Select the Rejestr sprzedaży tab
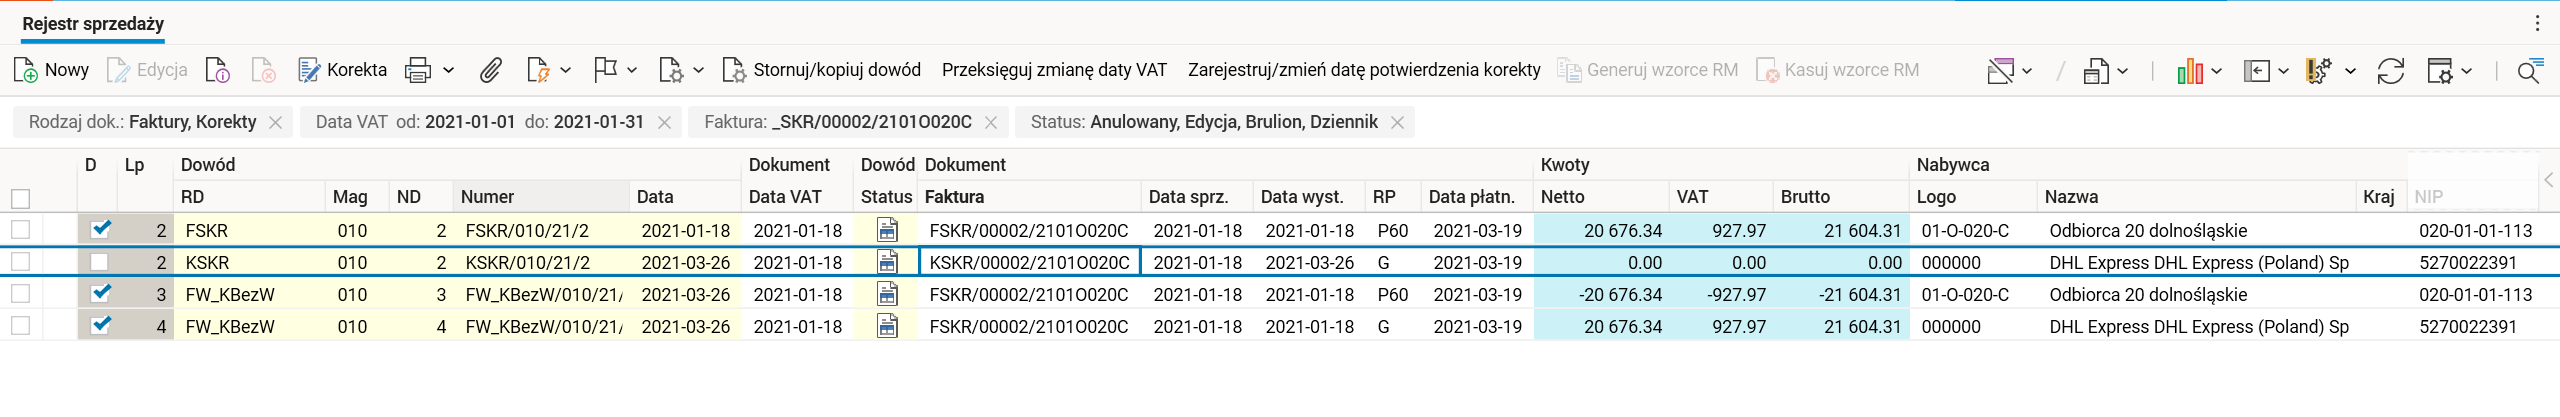The image size is (2560, 417). point(93,24)
